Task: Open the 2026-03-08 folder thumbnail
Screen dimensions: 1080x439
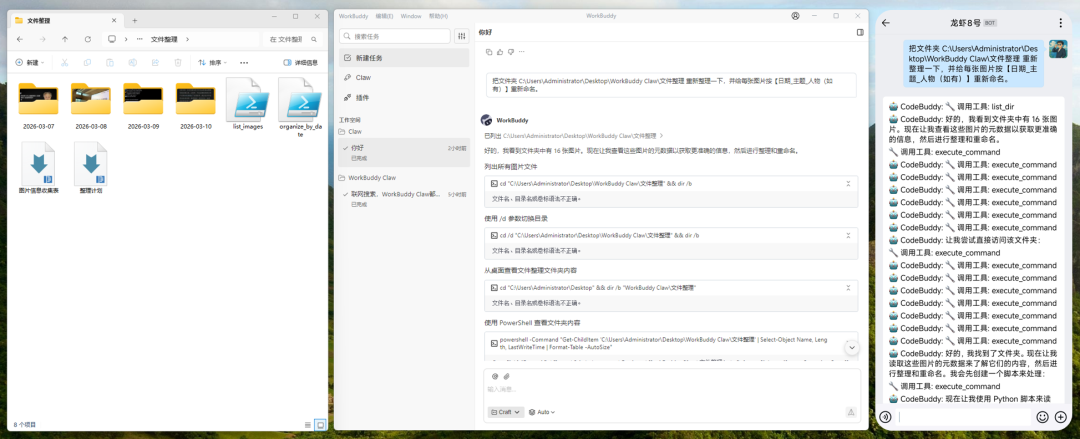Action: pyautogui.click(x=91, y=101)
